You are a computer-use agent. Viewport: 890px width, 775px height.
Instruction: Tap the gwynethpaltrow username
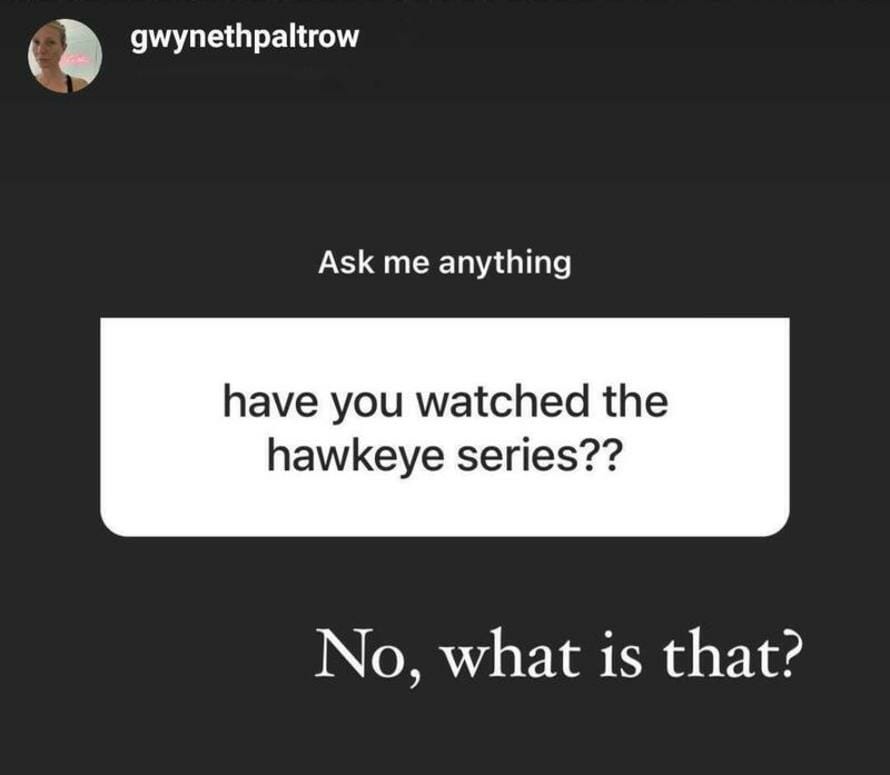(245, 37)
